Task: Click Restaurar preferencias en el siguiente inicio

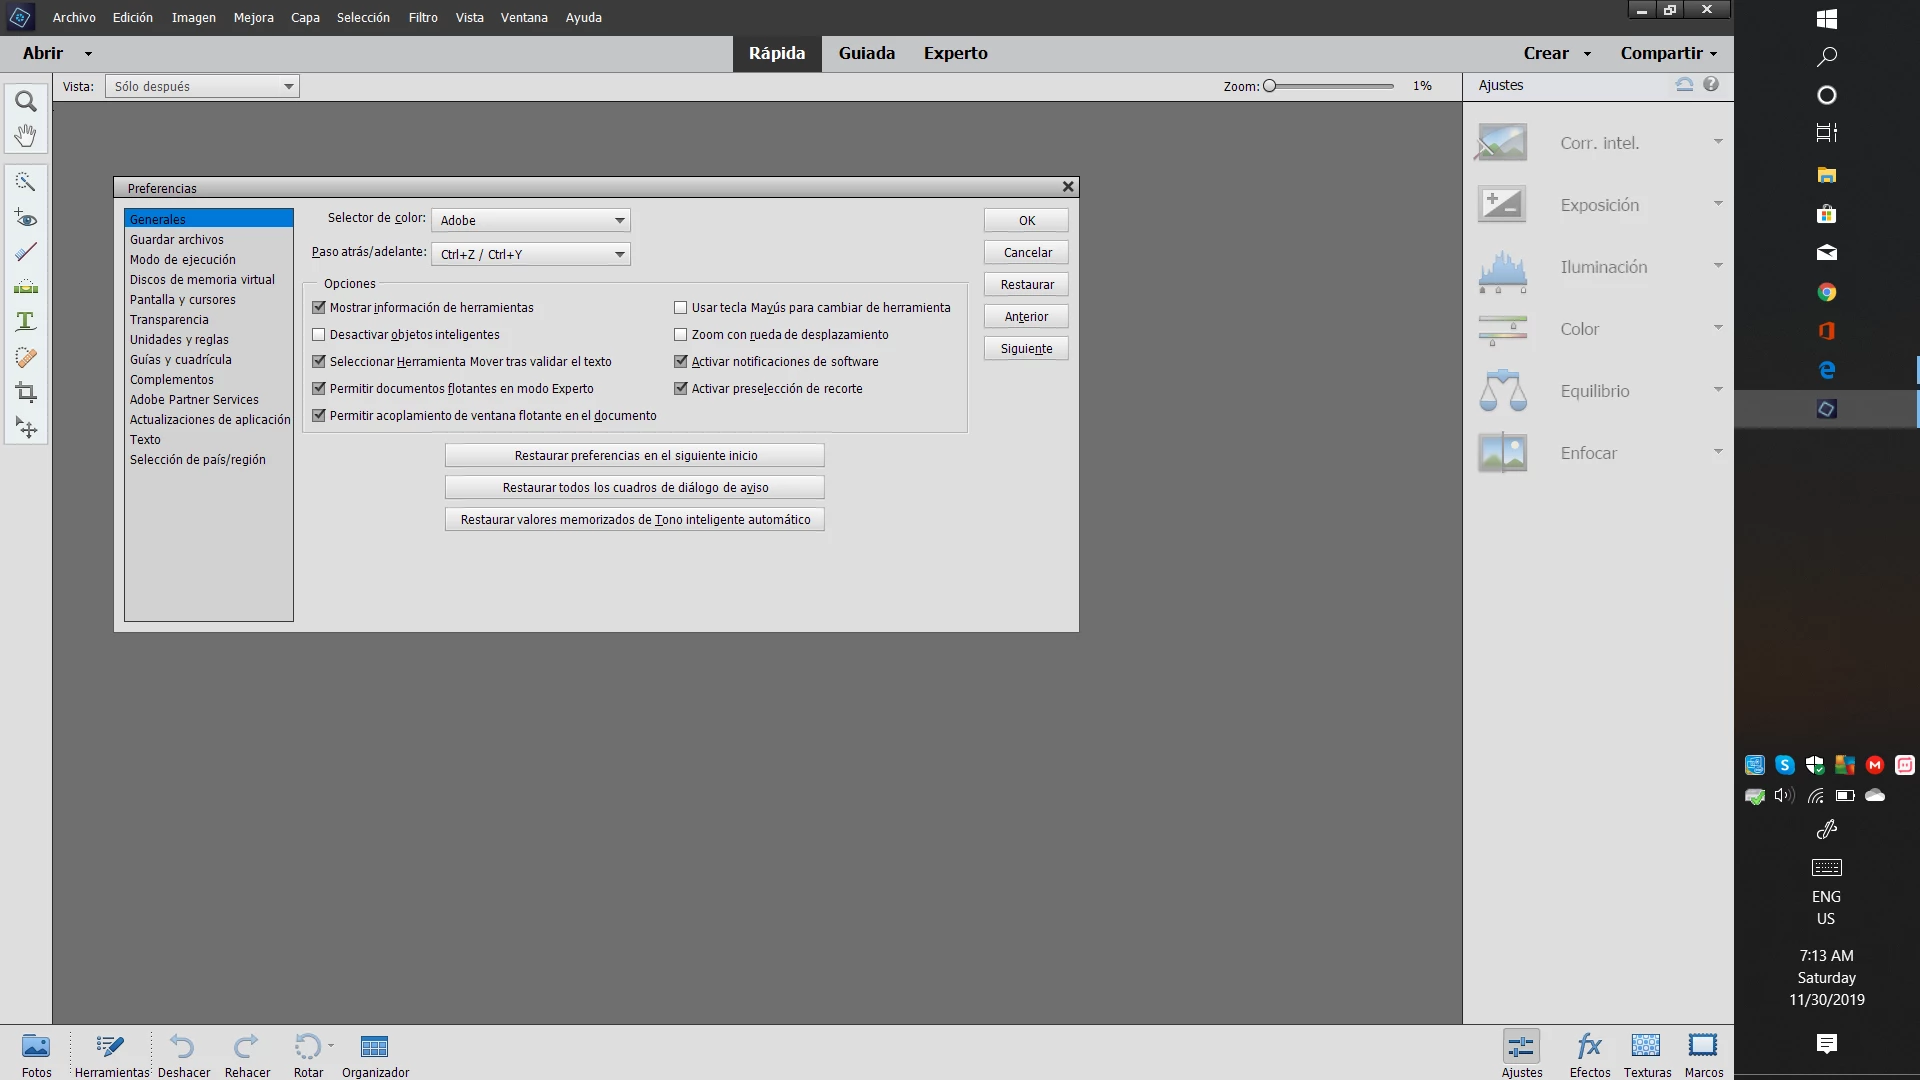Action: tap(635, 456)
